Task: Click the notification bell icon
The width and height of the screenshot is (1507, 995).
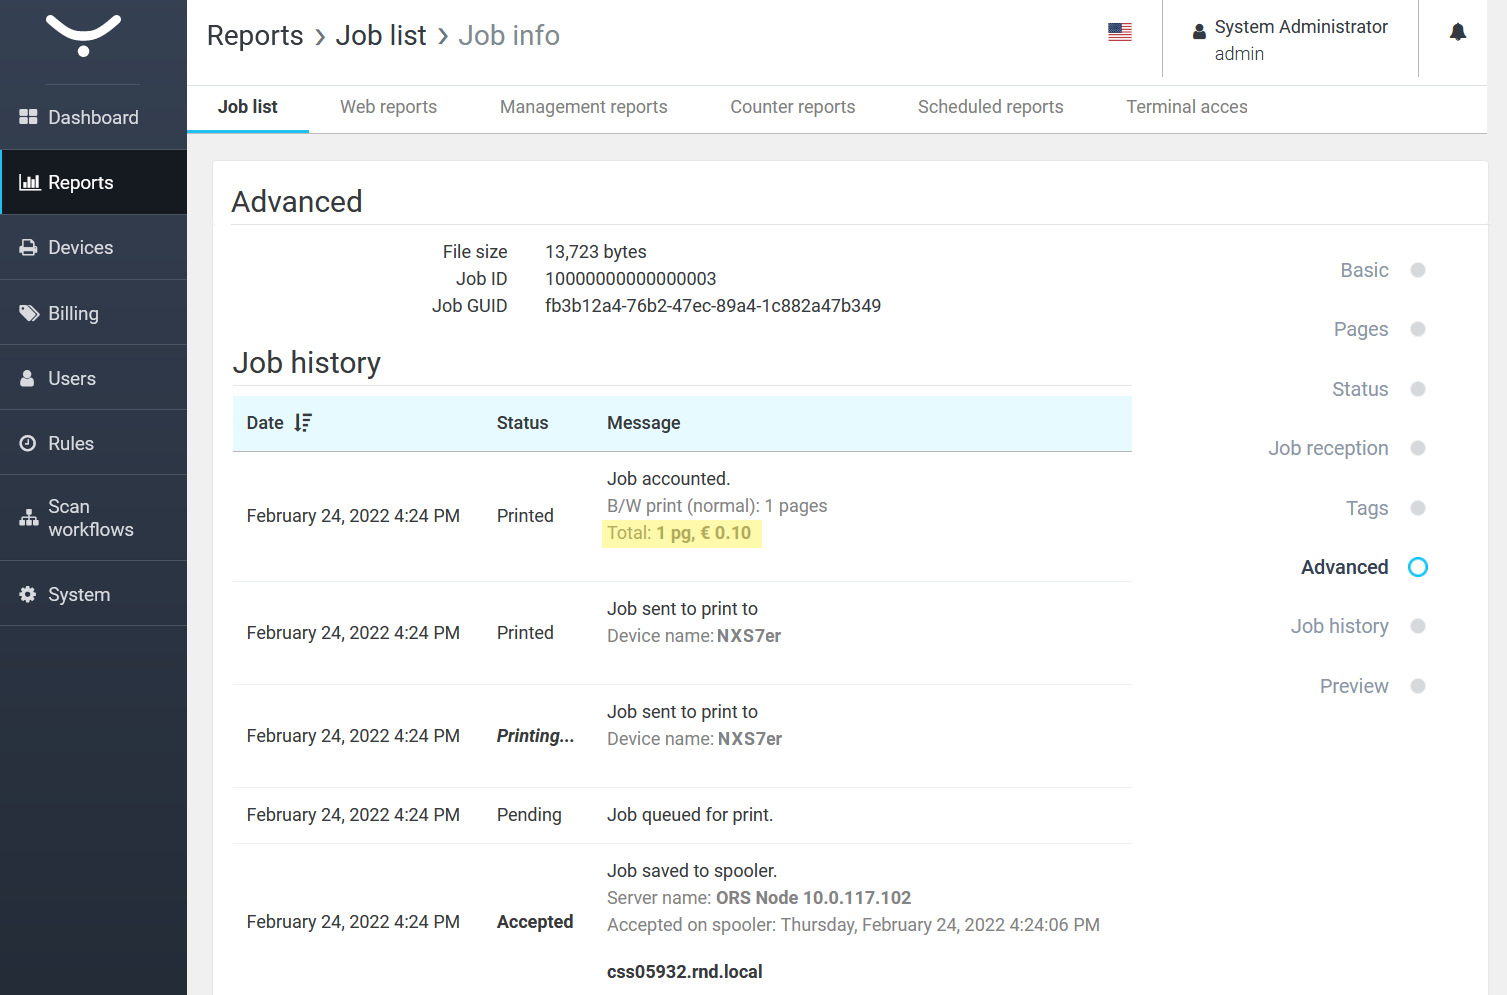Action: [1457, 33]
